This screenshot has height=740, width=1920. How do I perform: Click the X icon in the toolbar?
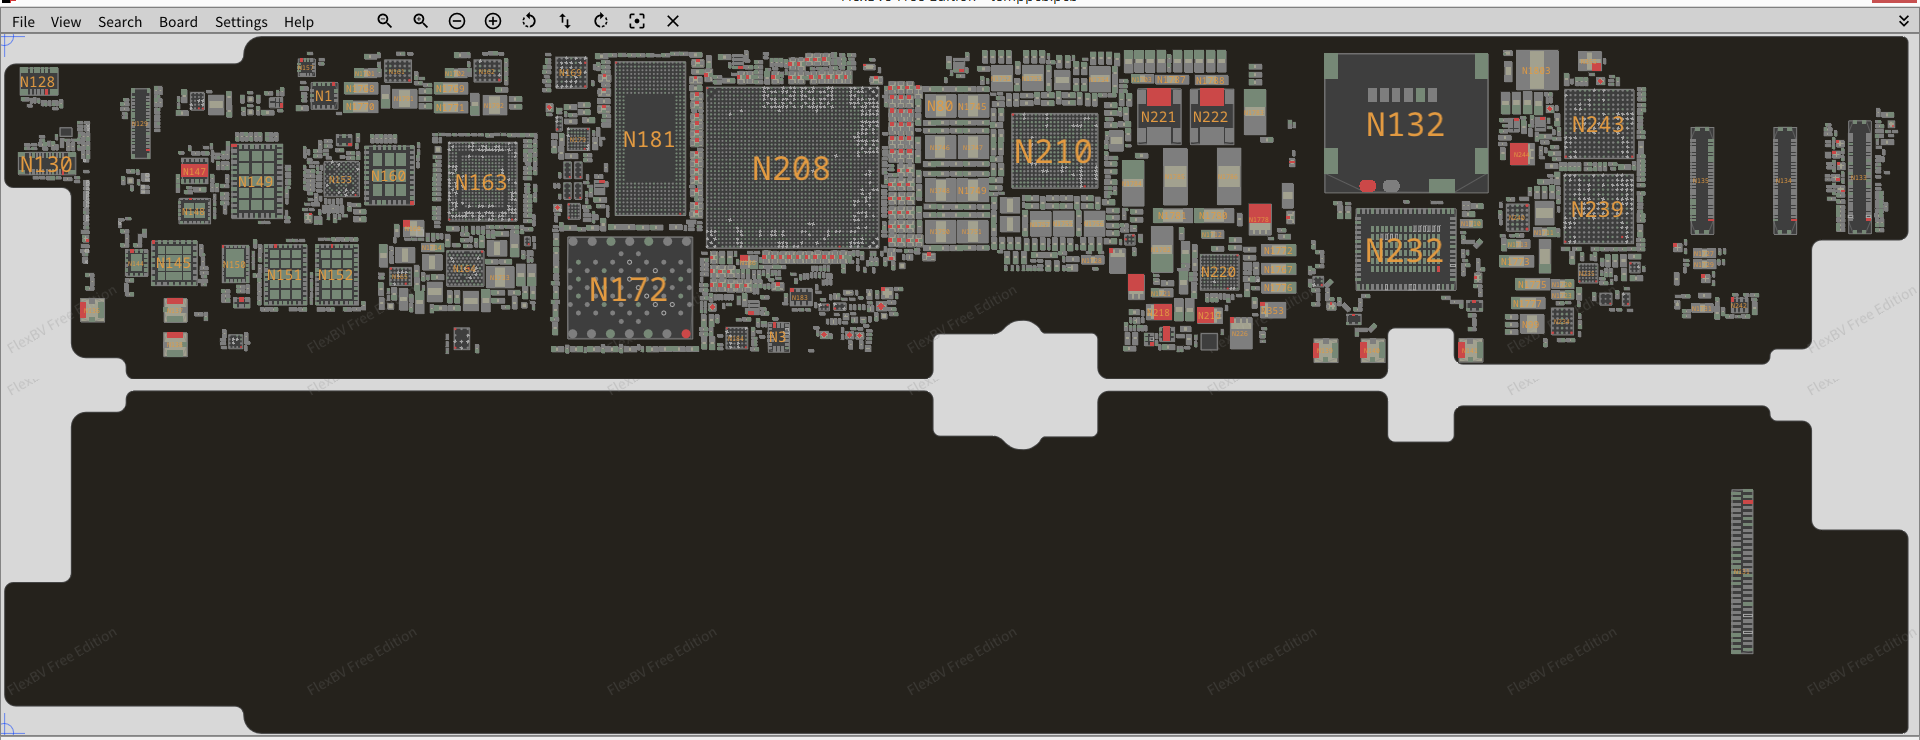[673, 21]
